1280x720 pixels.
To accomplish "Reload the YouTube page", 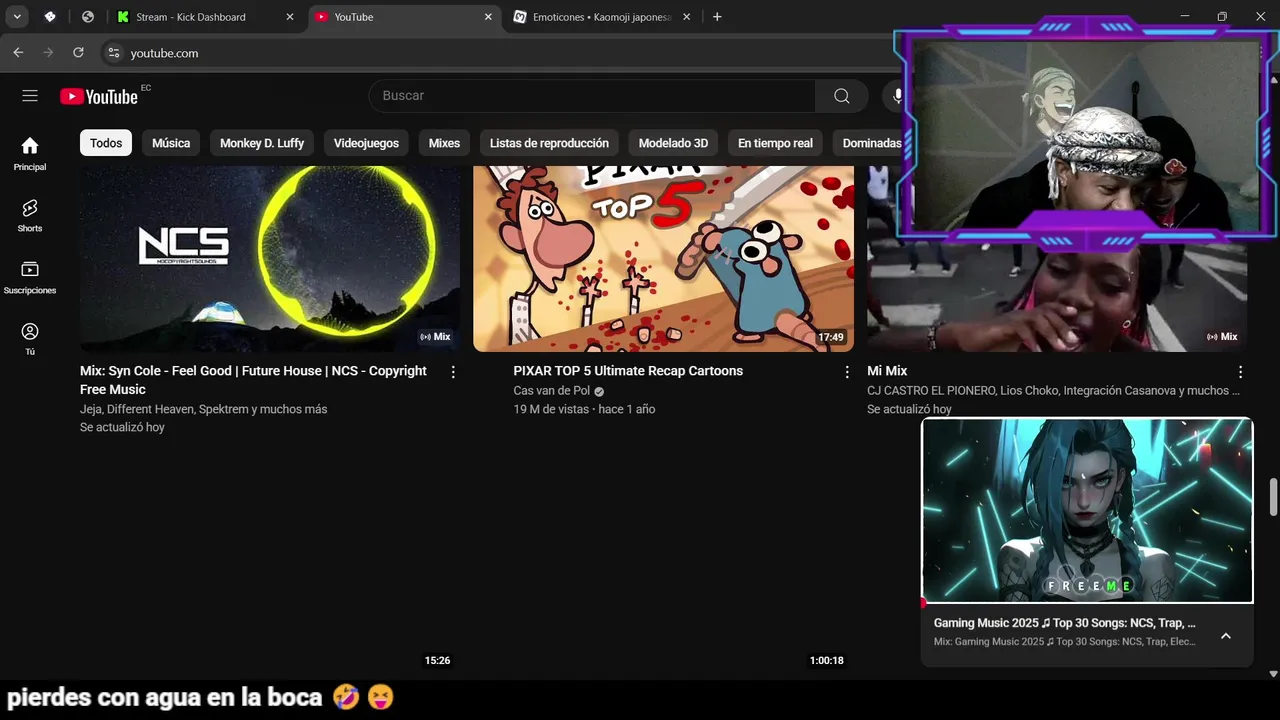I will point(78,53).
